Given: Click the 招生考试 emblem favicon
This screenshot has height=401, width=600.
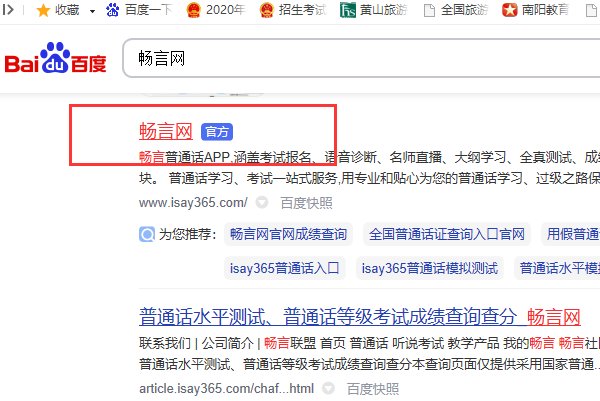Looking at the screenshot, I should [x=266, y=10].
